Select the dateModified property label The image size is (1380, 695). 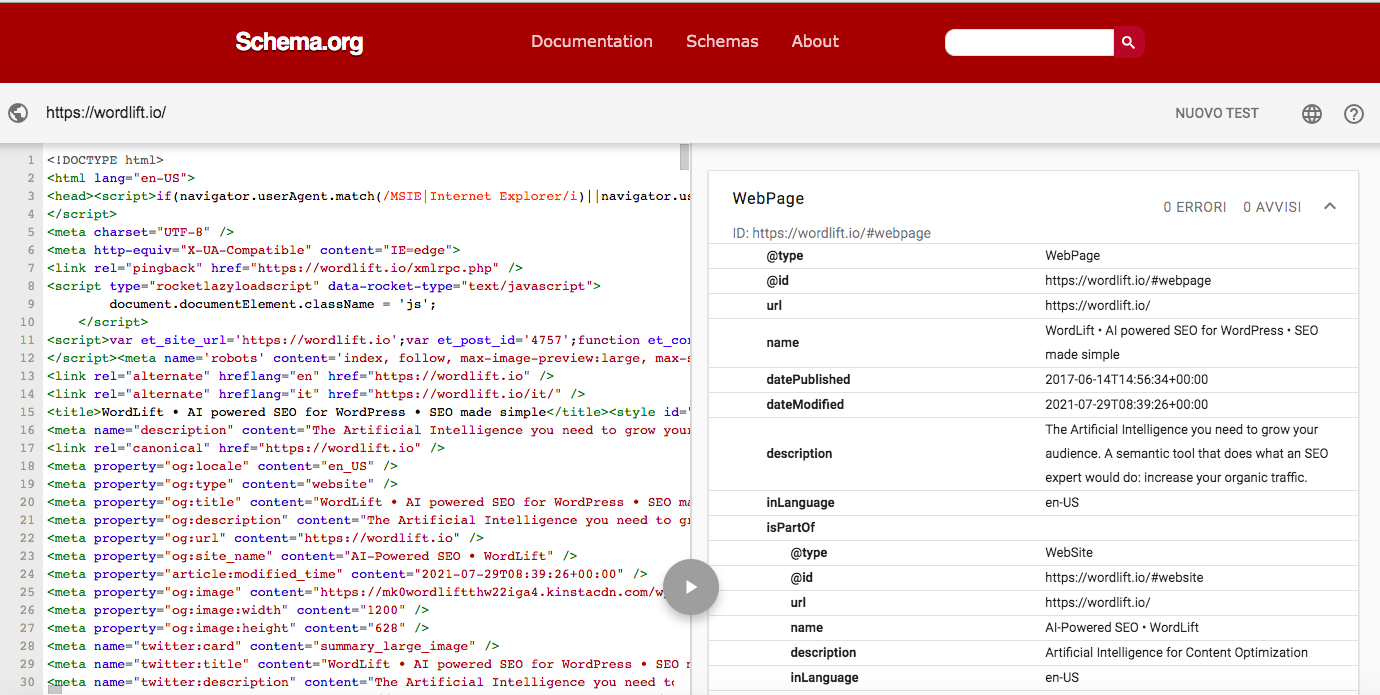[805, 405]
